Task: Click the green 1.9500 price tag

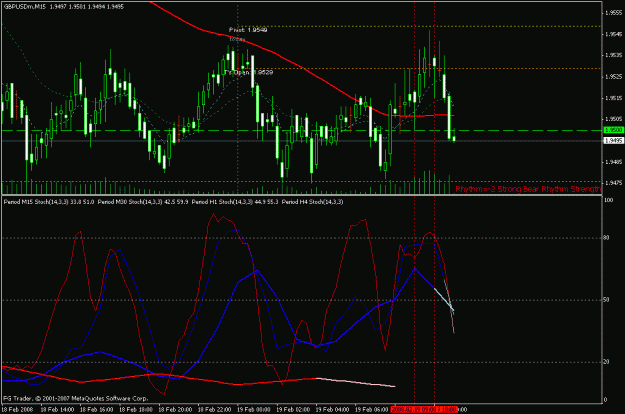Action: click(x=613, y=130)
